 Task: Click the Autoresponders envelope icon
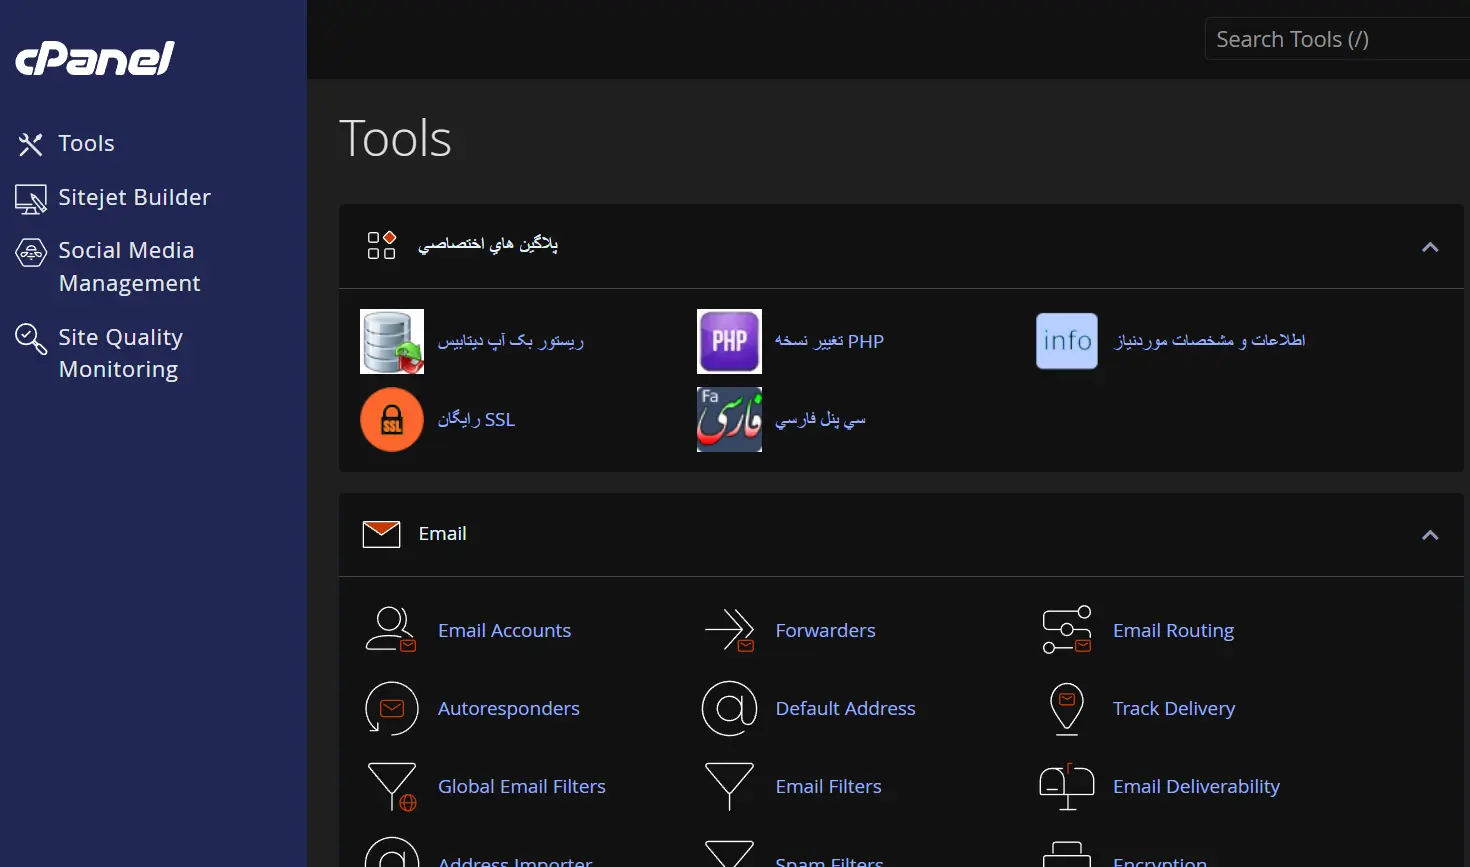tap(391, 708)
